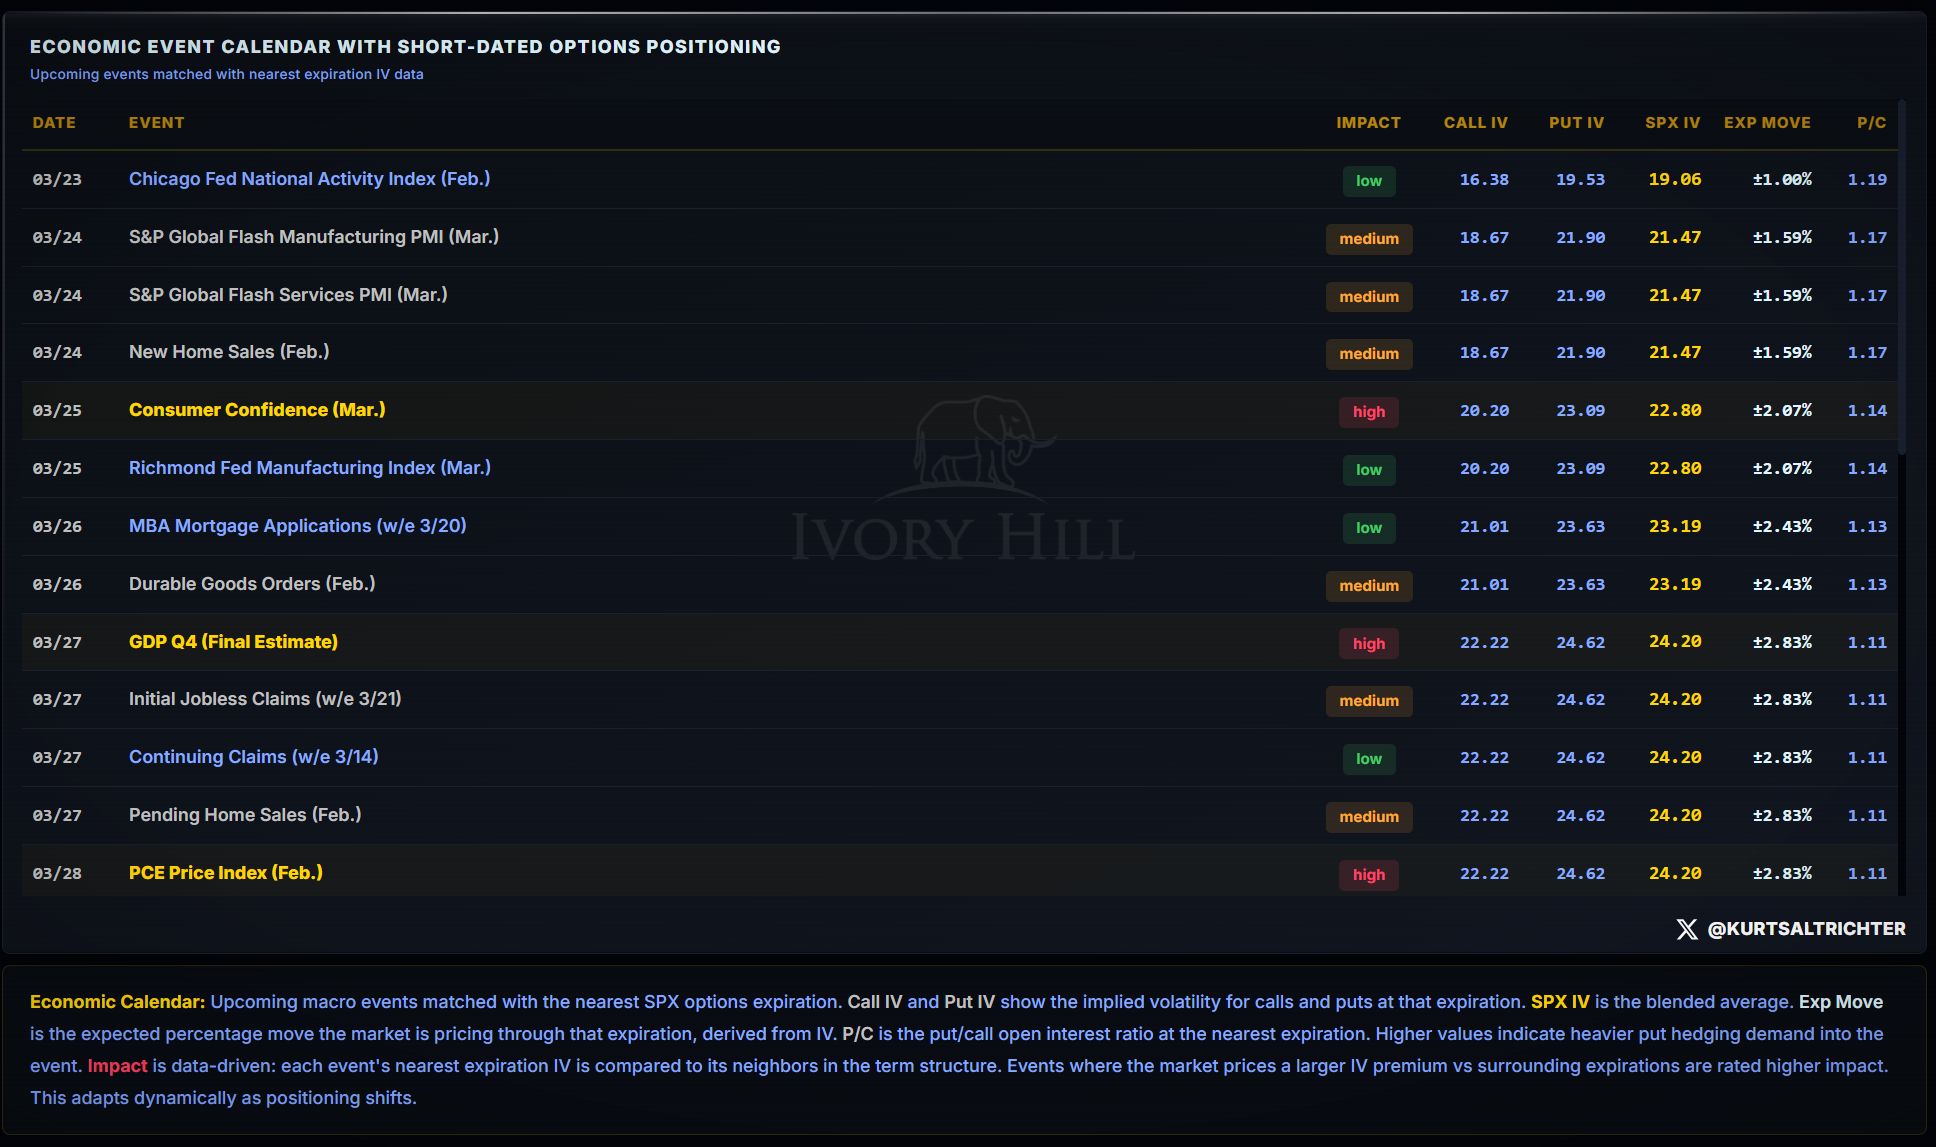Click the MBA Mortgage Applications event
1936x1147 pixels.
tap(297, 526)
